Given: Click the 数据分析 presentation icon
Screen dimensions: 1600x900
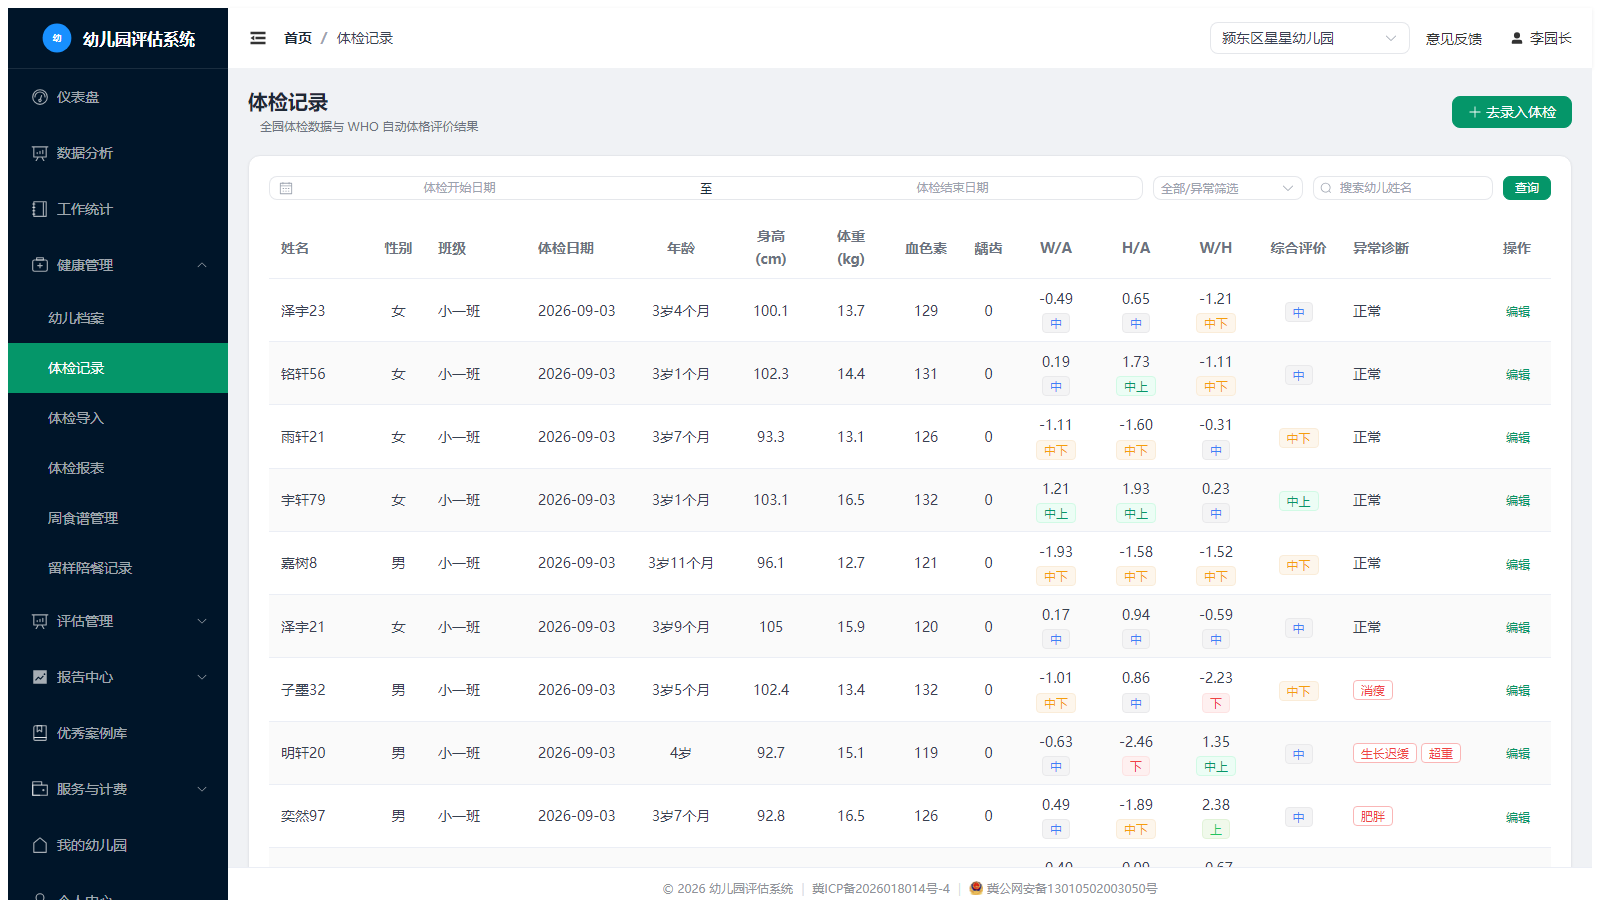Looking at the screenshot, I should (x=40, y=153).
